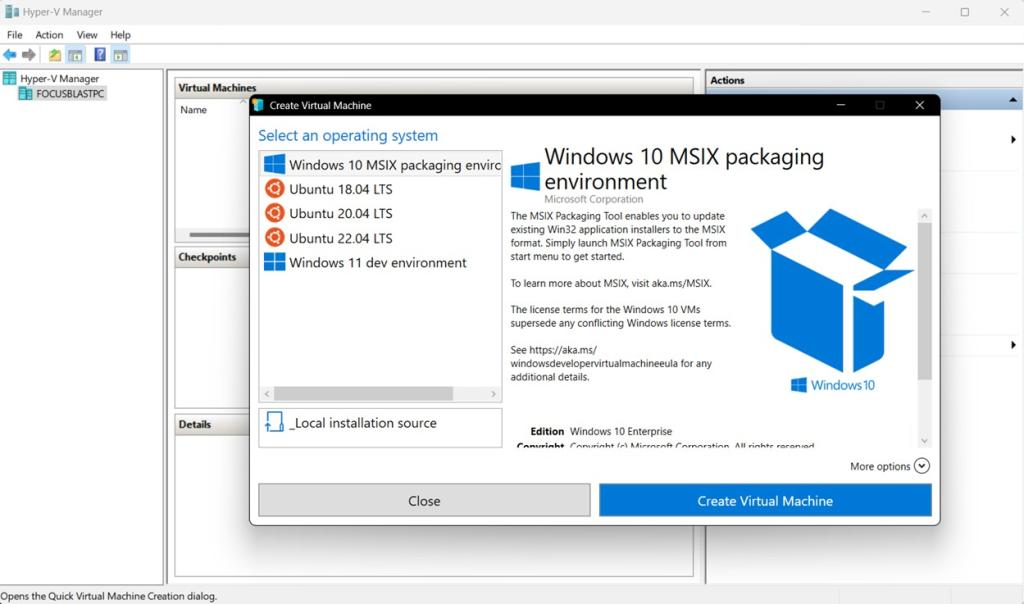This screenshot has height=604, width=1024.
Task: Click the Back arrow in toolbar
Action: pos(10,55)
